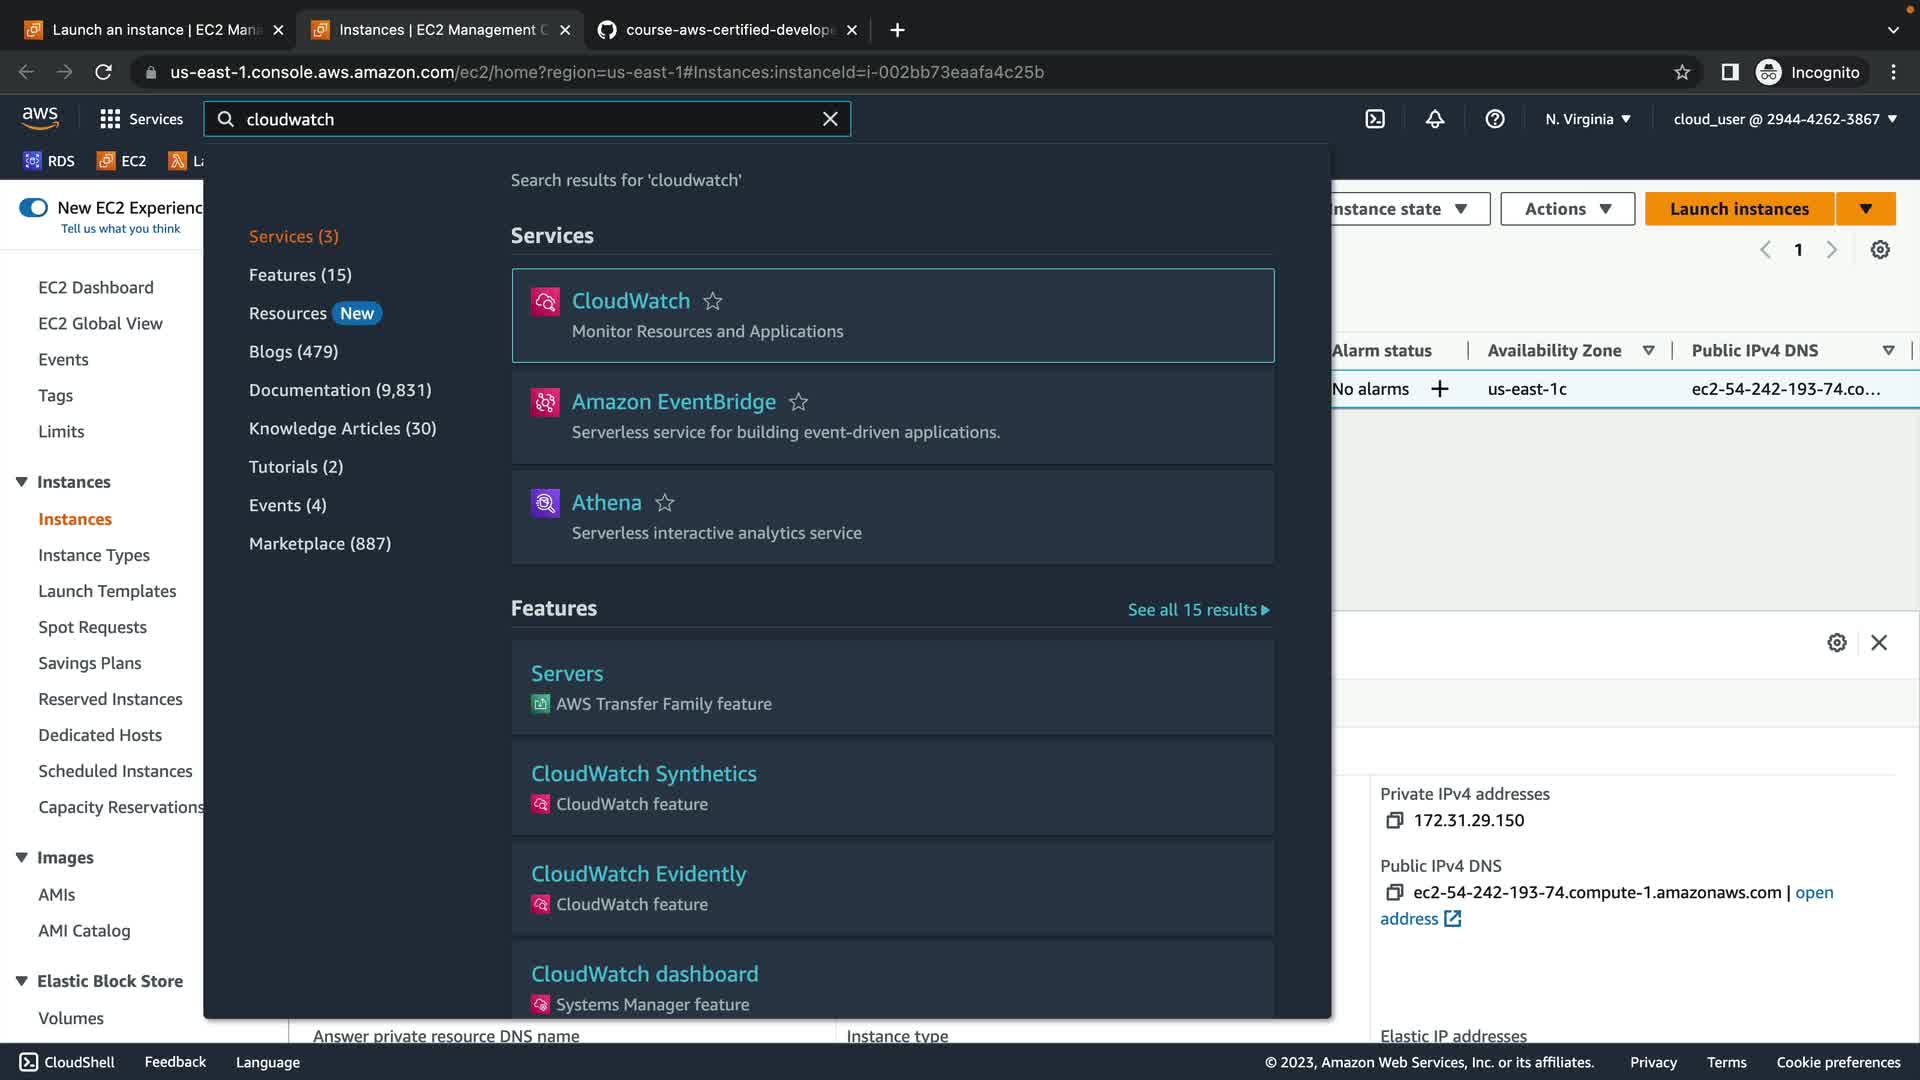Viewport: 1920px width, 1080px height.
Task: Copy the private IPv4 address 172.31.29.150
Action: (1394, 821)
